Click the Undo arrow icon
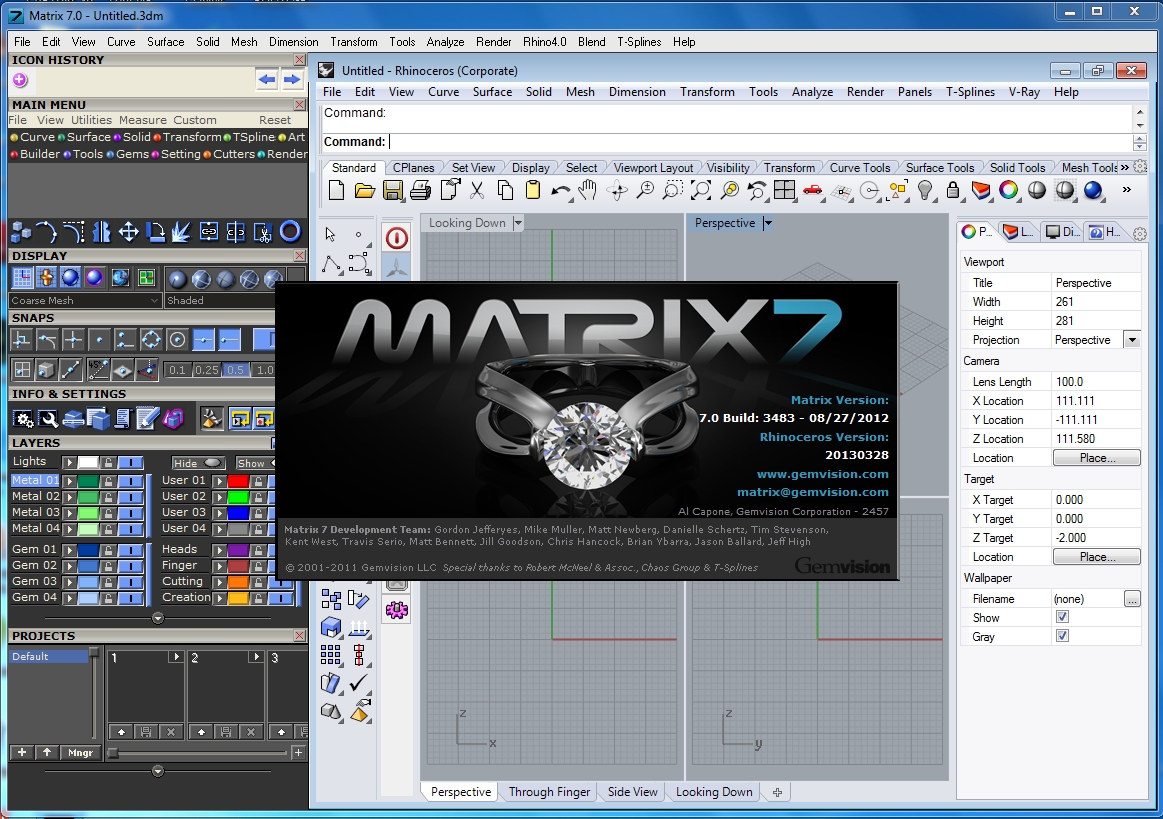1163x819 pixels. pos(561,191)
